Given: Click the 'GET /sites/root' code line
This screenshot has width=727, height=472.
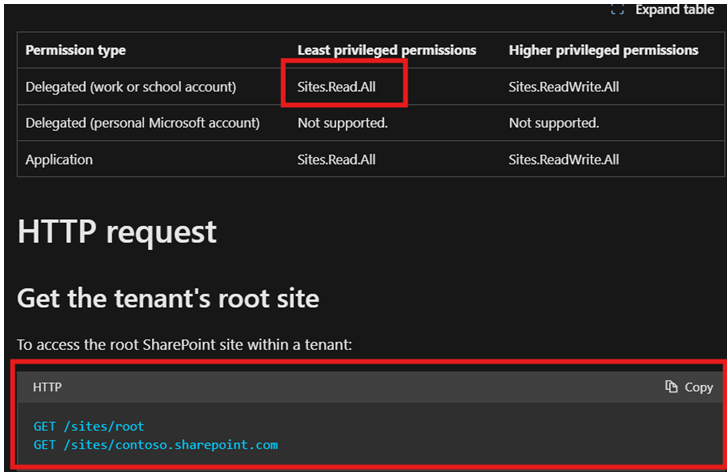Looking at the screenshot, I should click(x=89, y=426).
